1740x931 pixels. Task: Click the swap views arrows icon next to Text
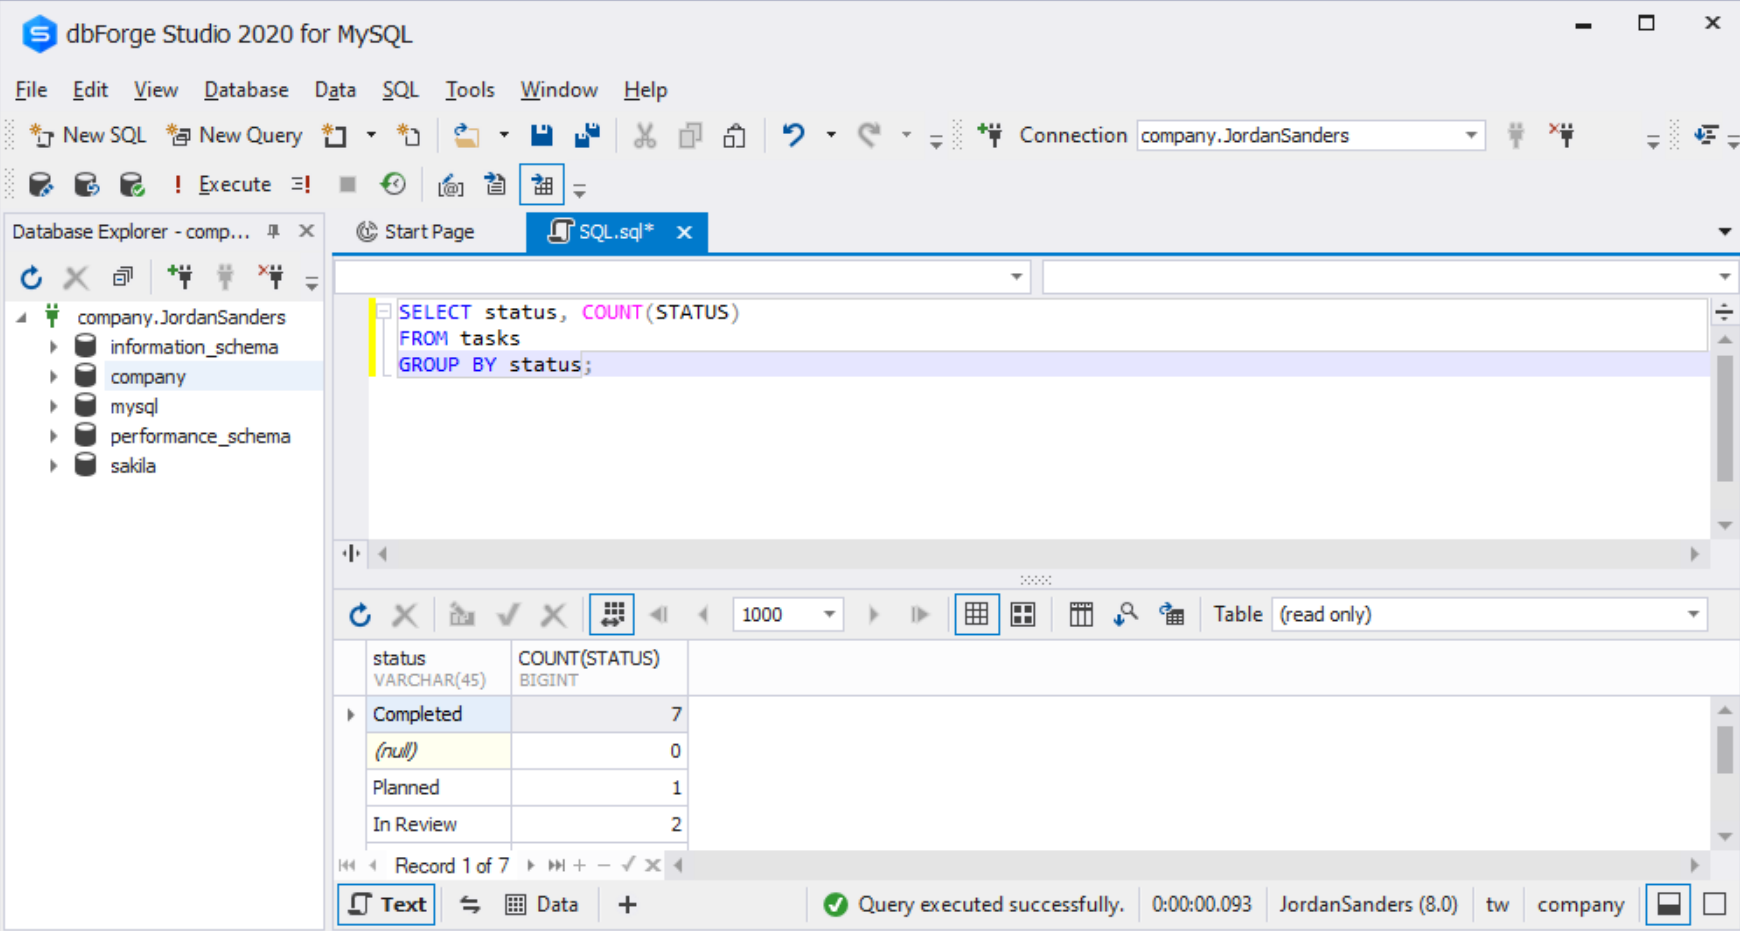(470, 905)
